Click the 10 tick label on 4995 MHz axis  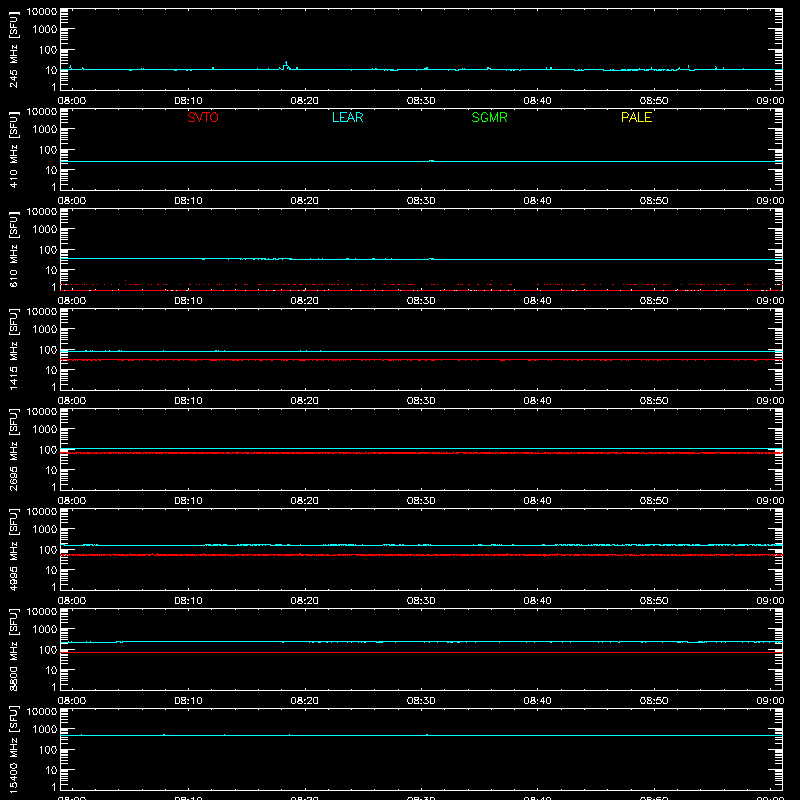[51, 570]
